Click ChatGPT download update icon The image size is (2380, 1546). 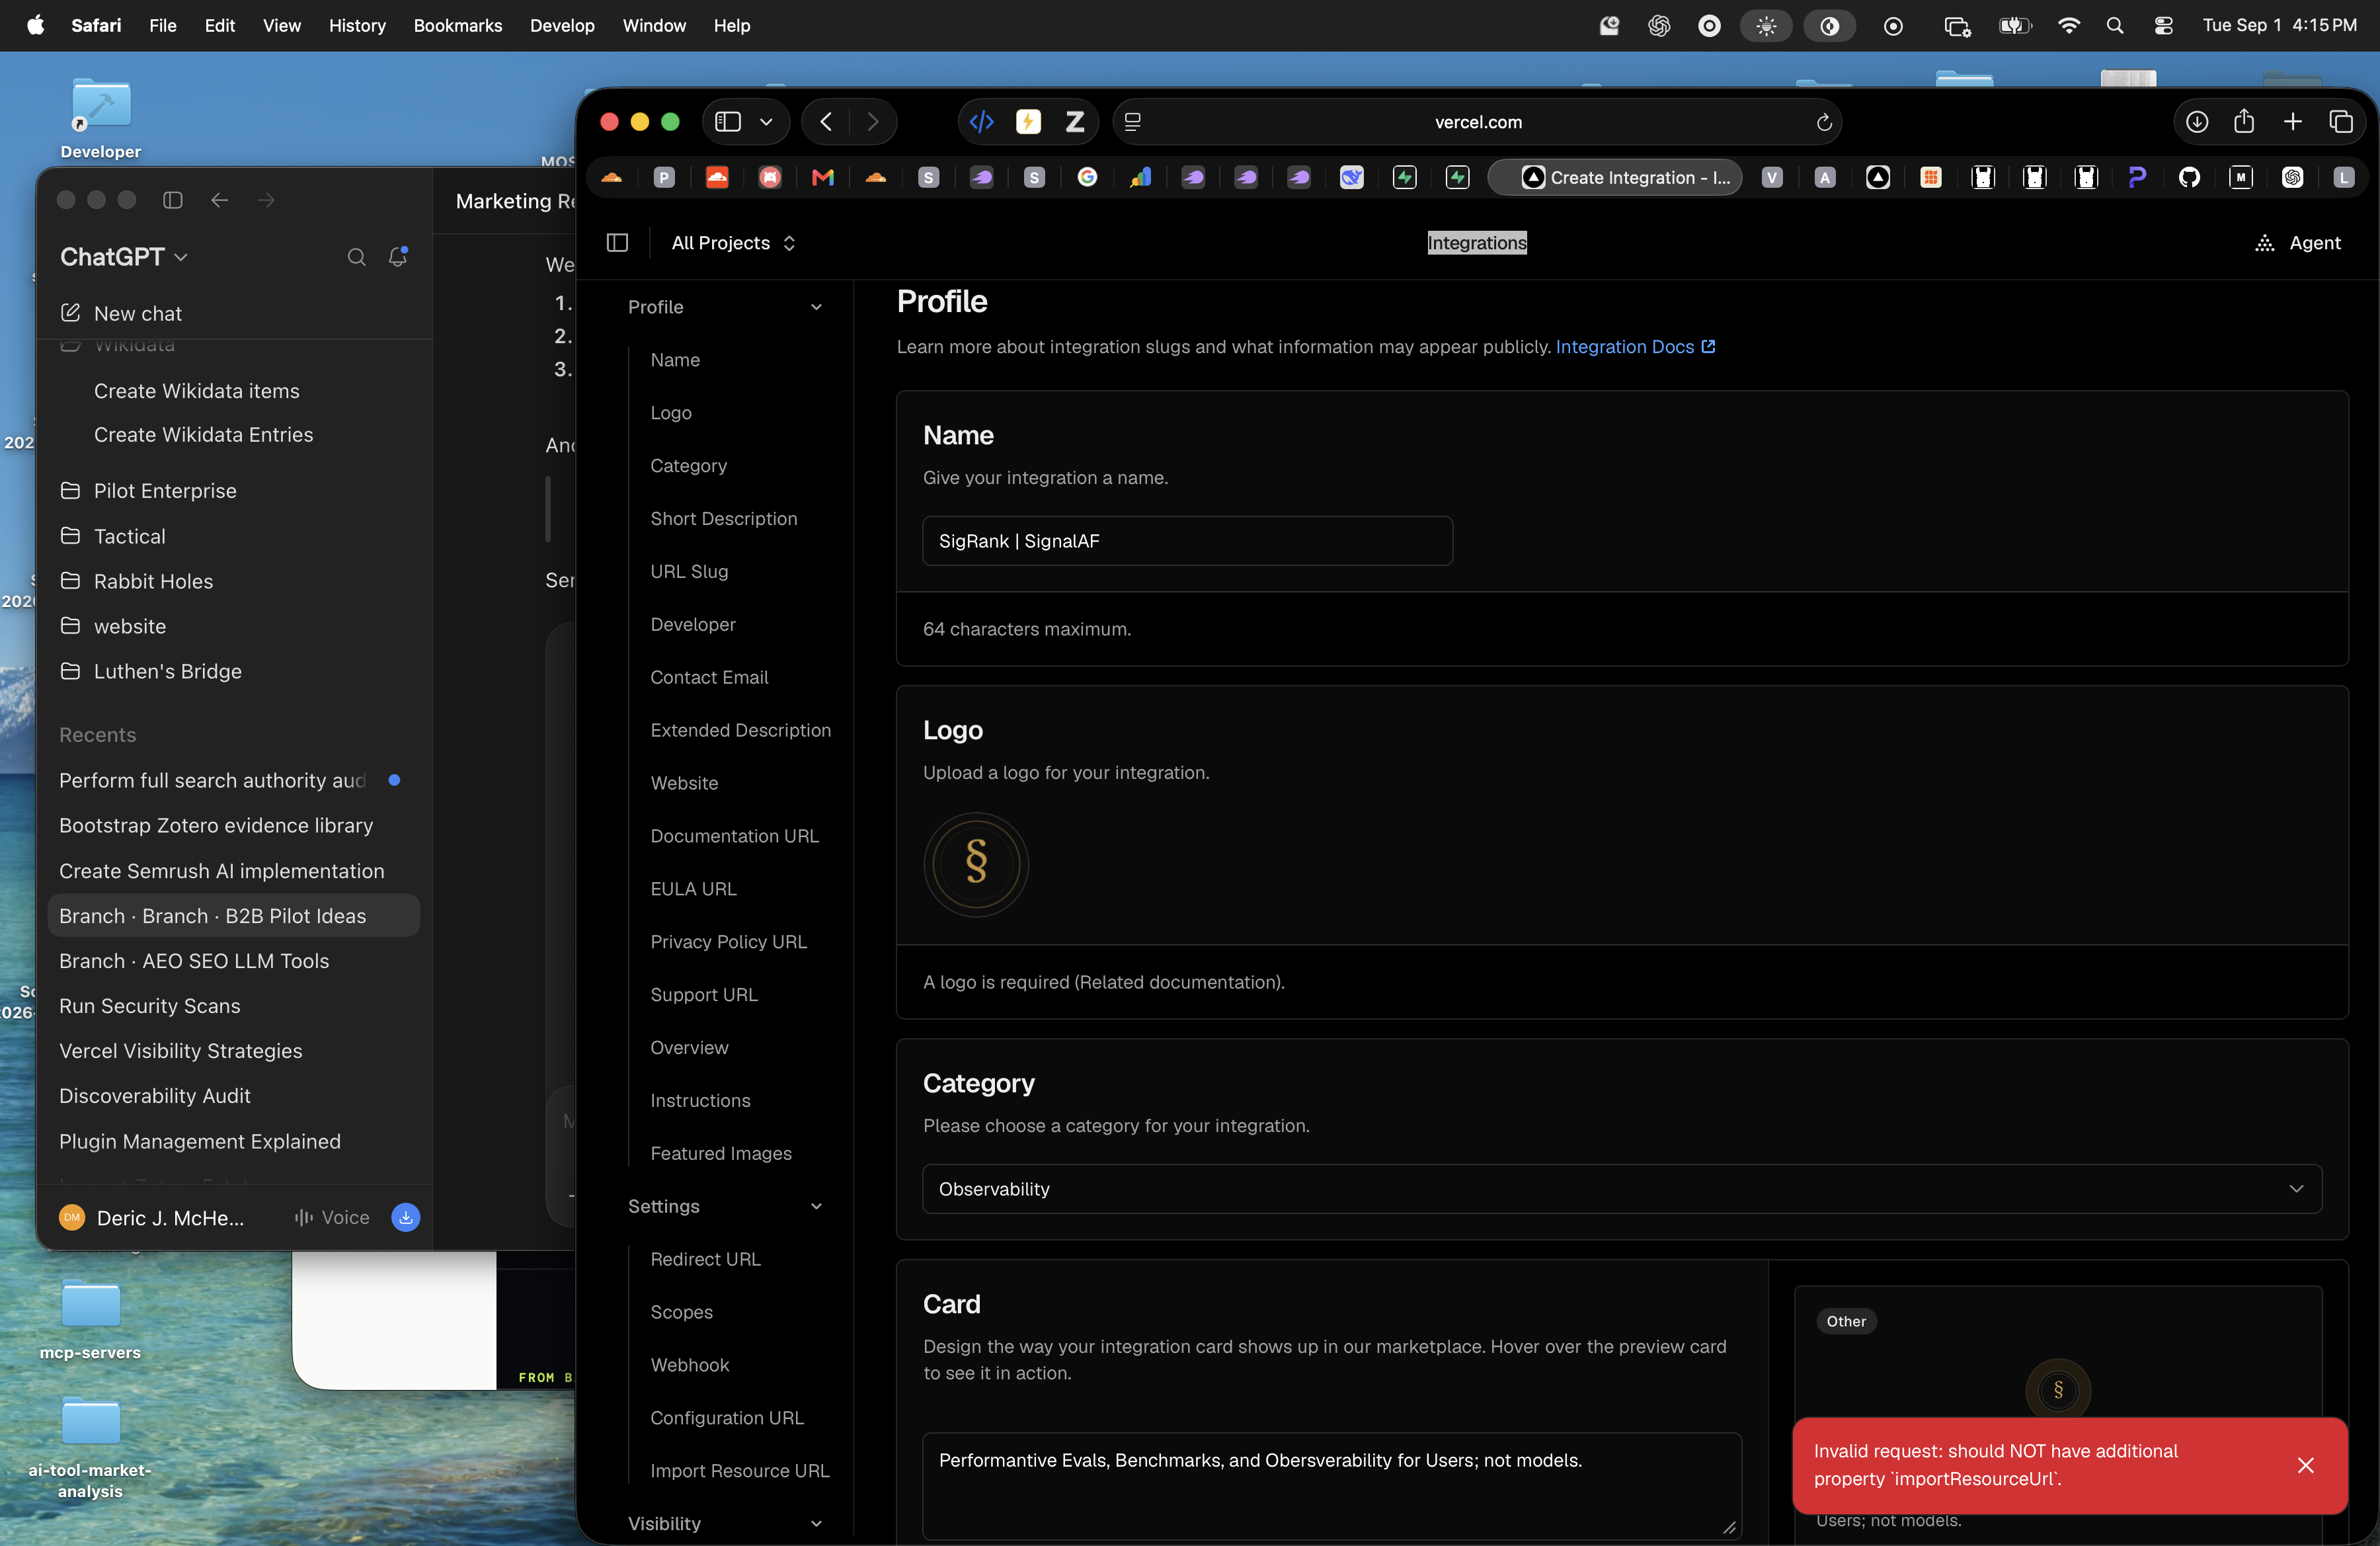[x=405, y=1217]
